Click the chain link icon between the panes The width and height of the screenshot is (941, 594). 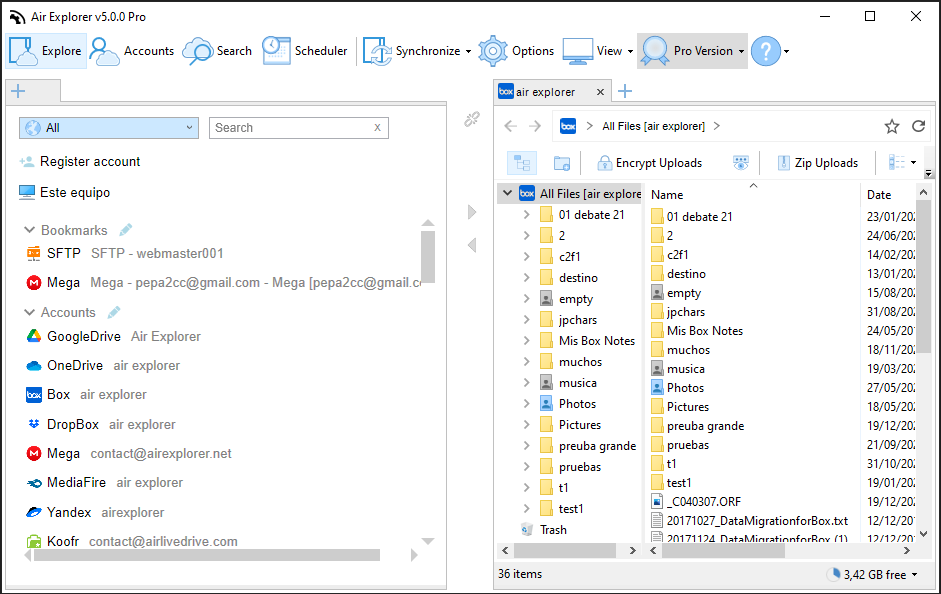[472, 119]
